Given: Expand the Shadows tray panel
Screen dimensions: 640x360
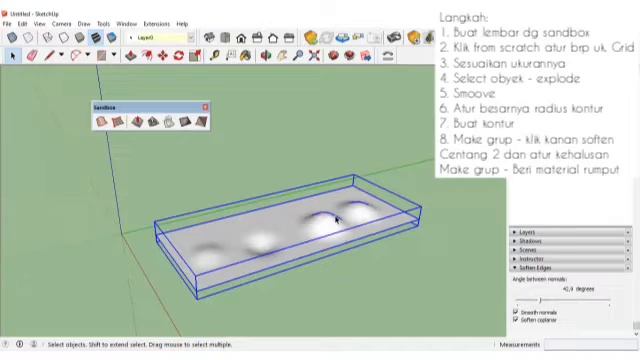Looking at the screenshot, I should pyautogui.click(x=570, y=241).
